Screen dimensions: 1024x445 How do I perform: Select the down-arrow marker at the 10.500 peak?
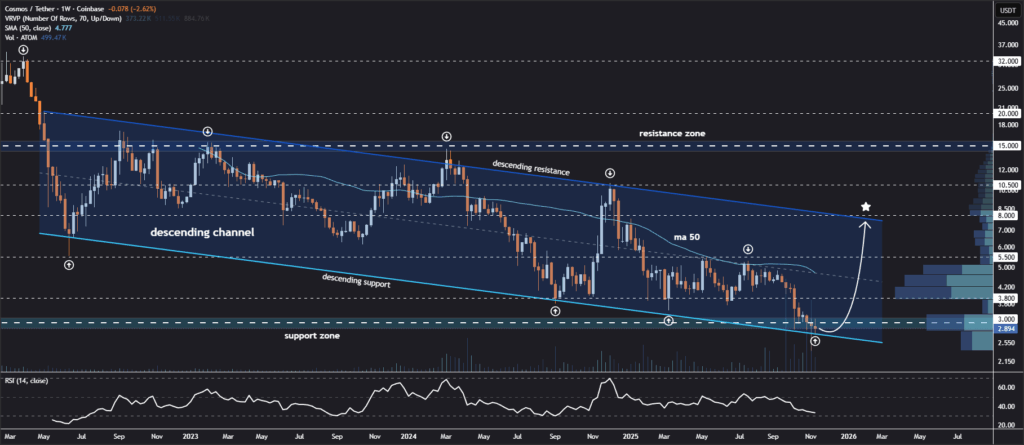pos(609,173)
